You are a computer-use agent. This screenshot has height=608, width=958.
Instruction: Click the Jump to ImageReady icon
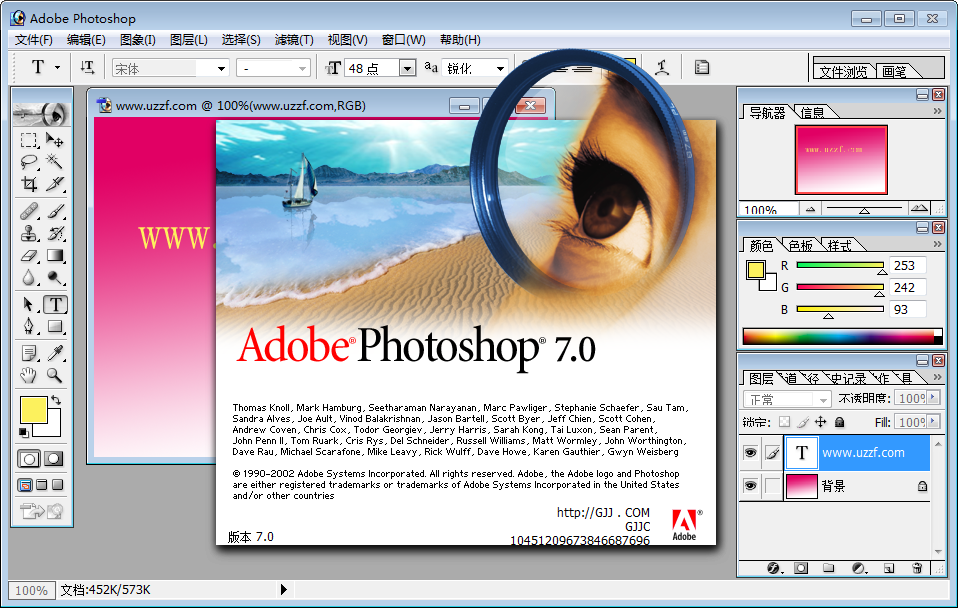[x=42, y=510]
